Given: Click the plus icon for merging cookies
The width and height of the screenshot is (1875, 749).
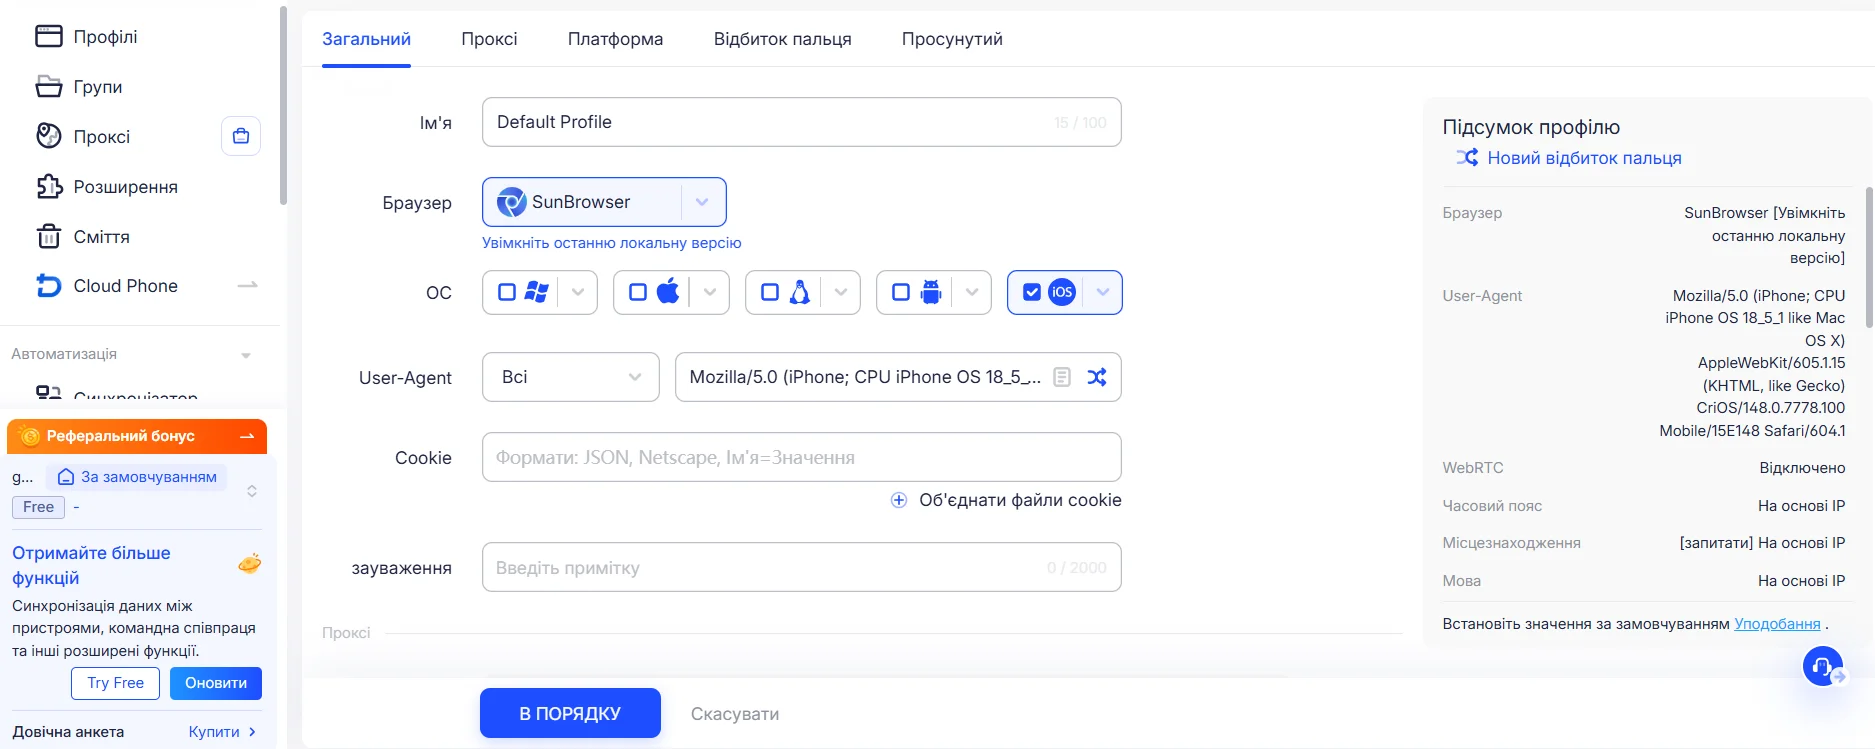Looking at the screenshot, I should pos(899,500).
